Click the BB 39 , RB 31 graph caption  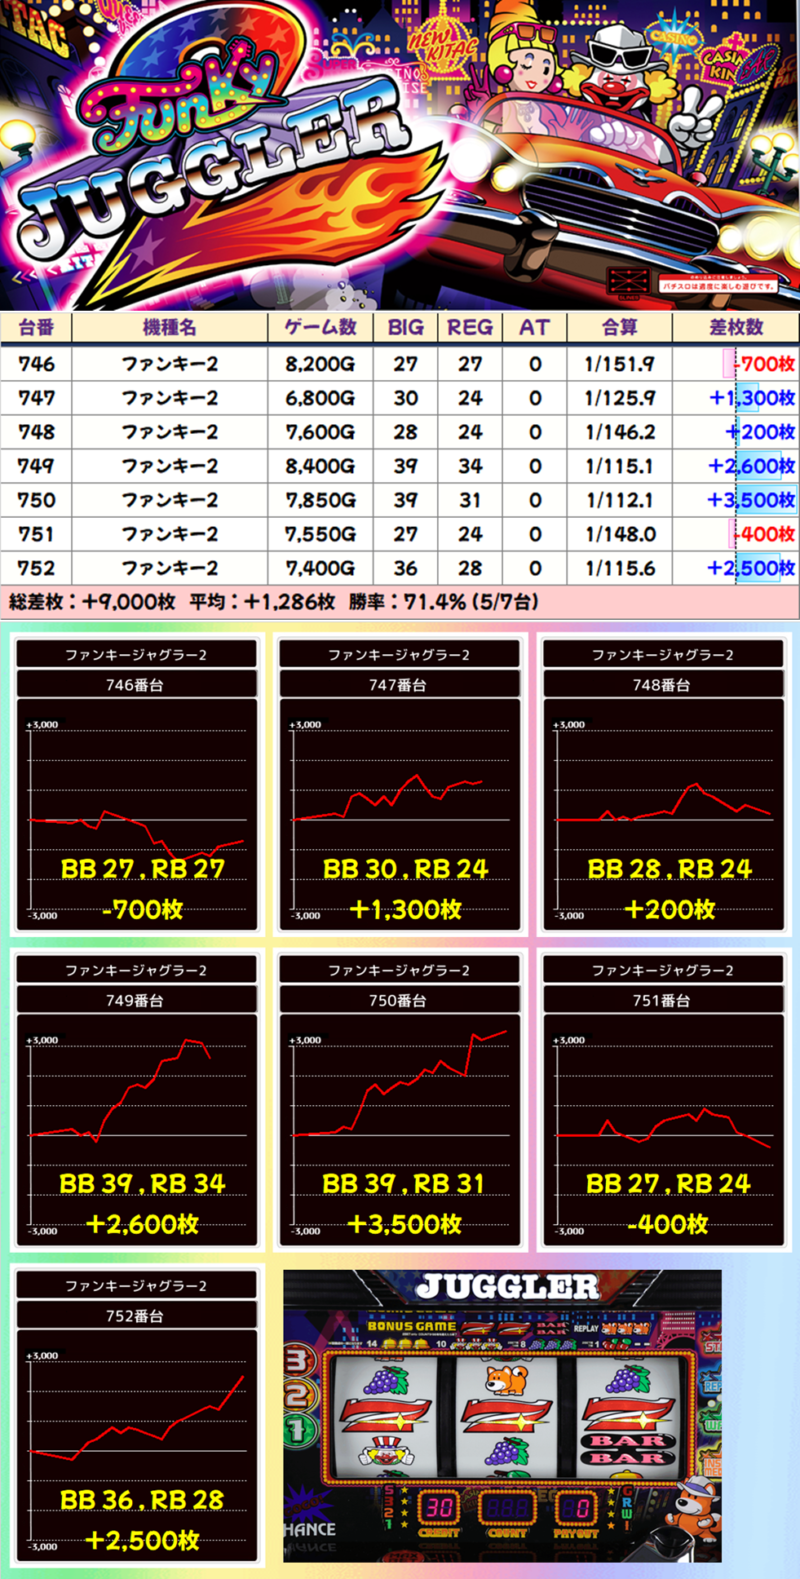pyautogui.click(x=406, y=1183)
